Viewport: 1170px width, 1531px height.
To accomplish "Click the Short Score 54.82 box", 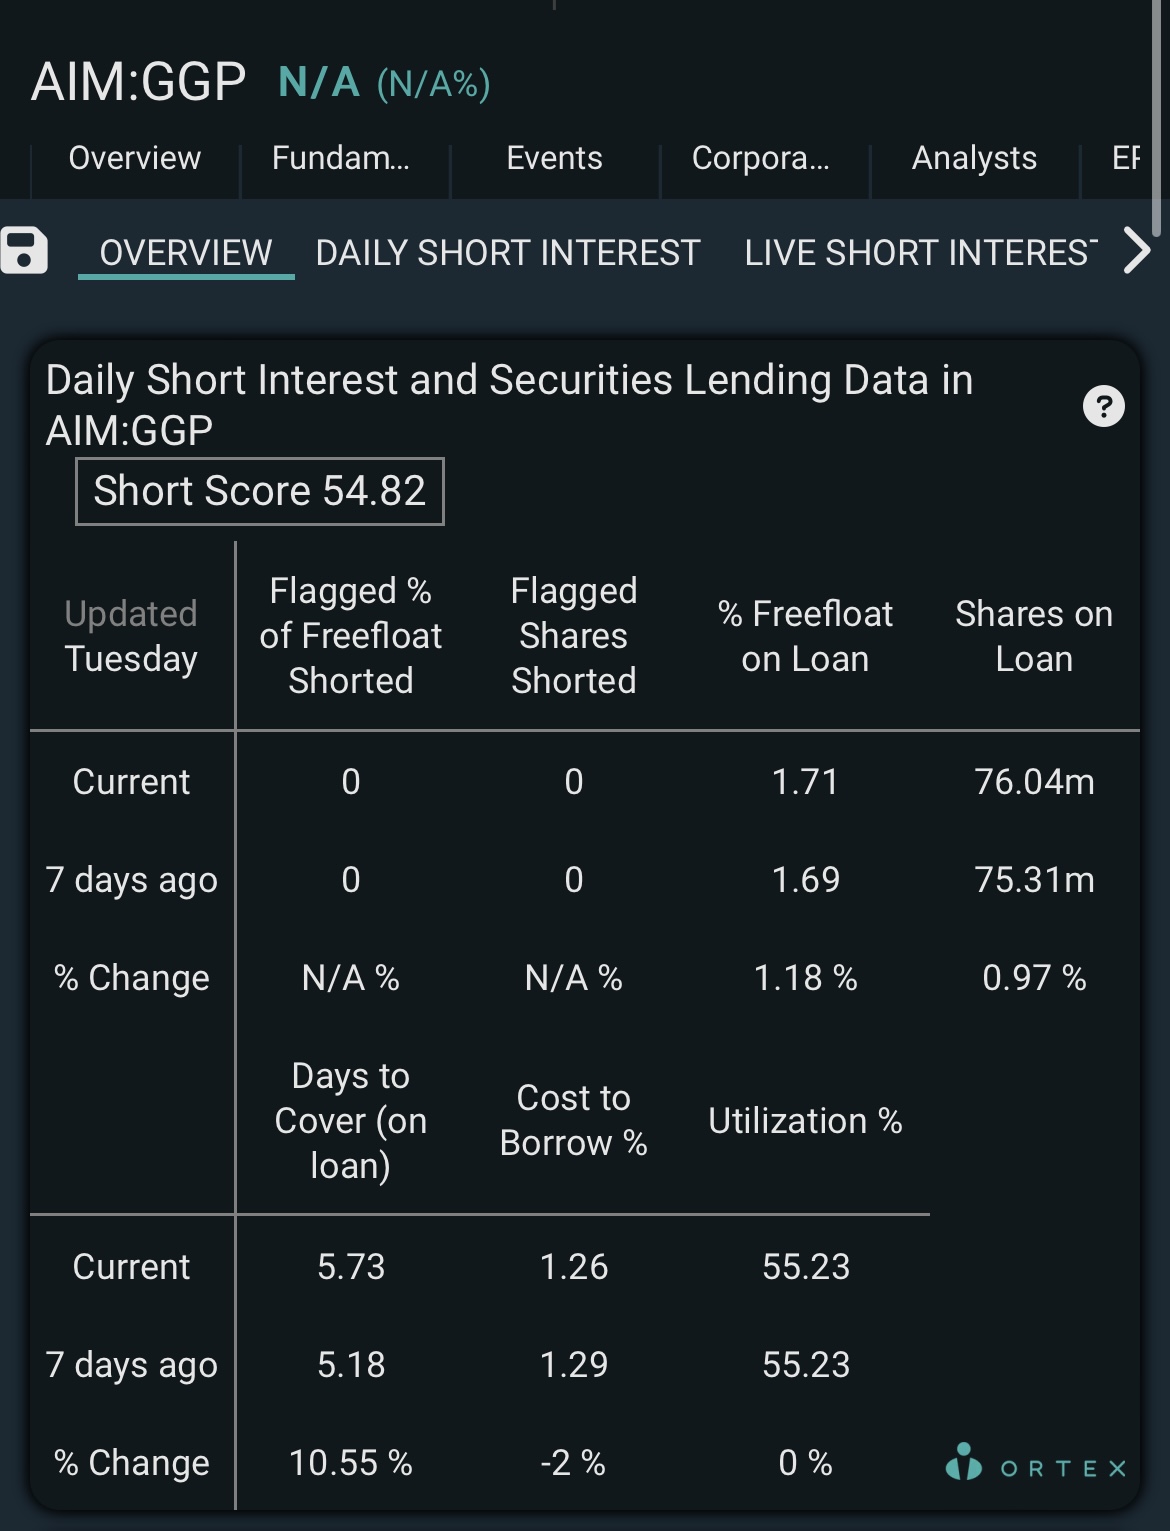I will (260, 491).
